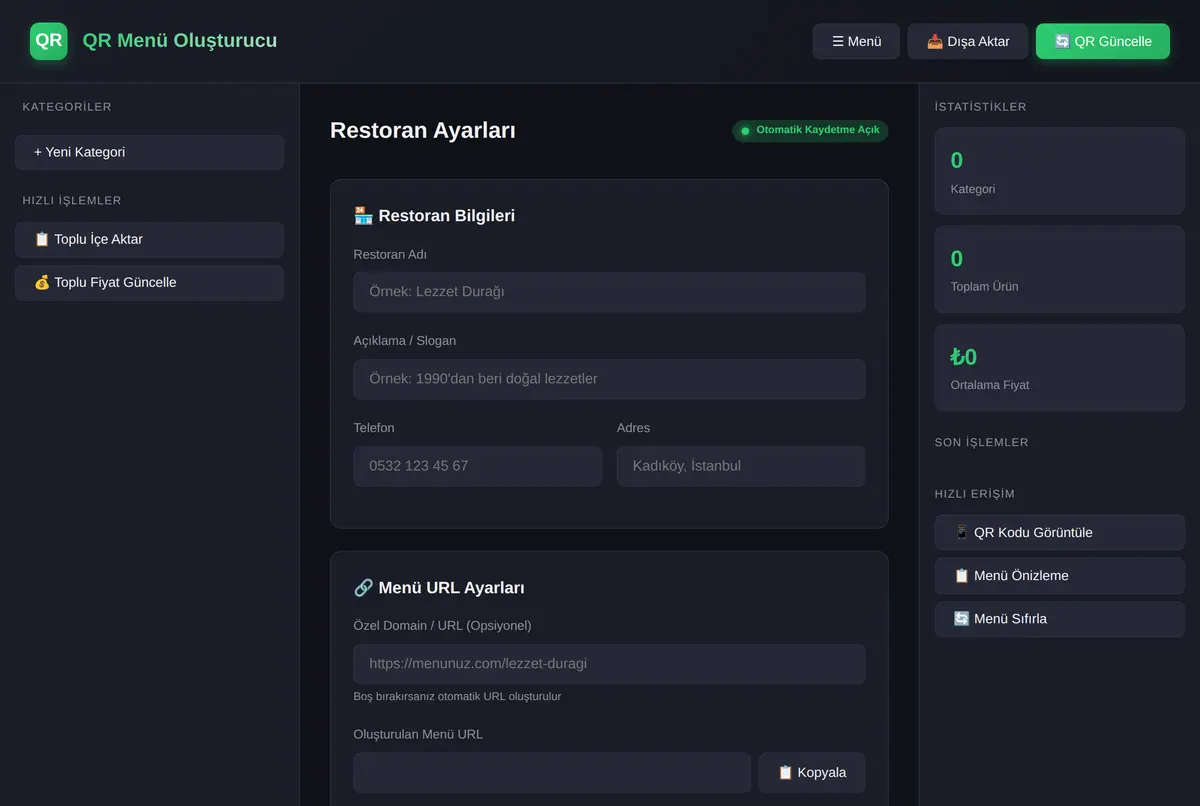Screen dimensions: 1200x806
Task: Click the QR Menü Oluşturucu title text
Action: coord(180,41)
